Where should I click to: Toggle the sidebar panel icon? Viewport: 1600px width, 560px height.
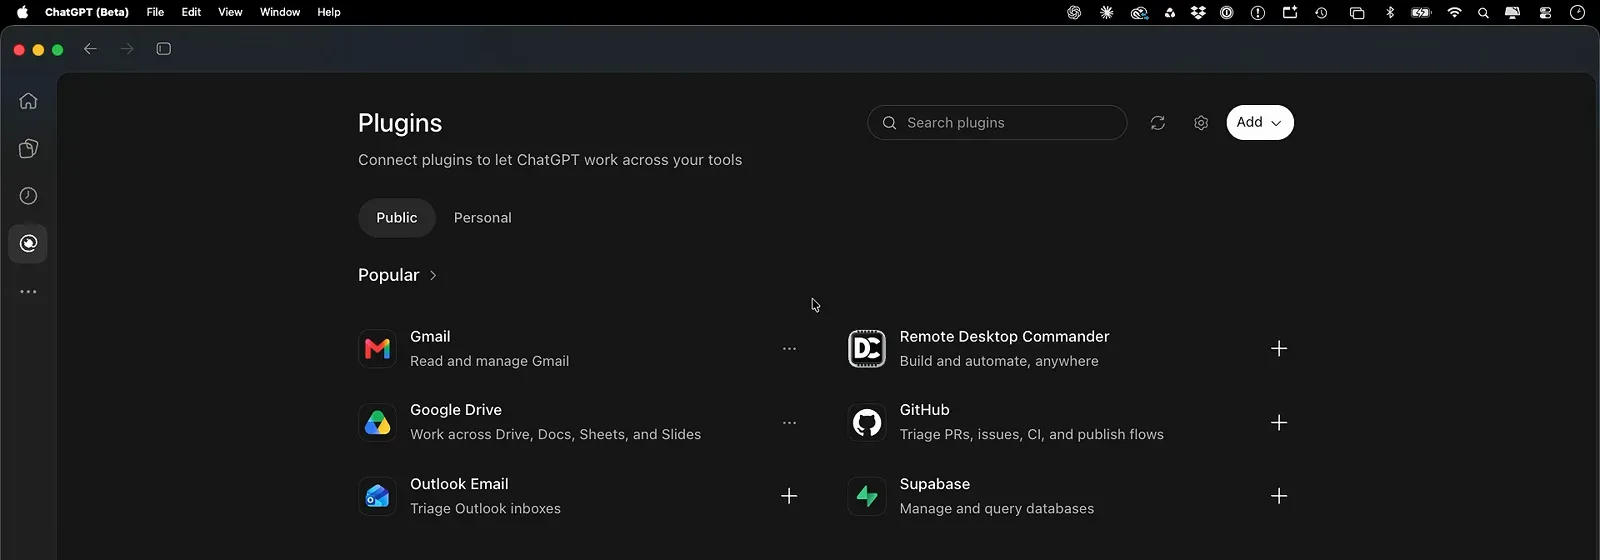pos(164,49)
